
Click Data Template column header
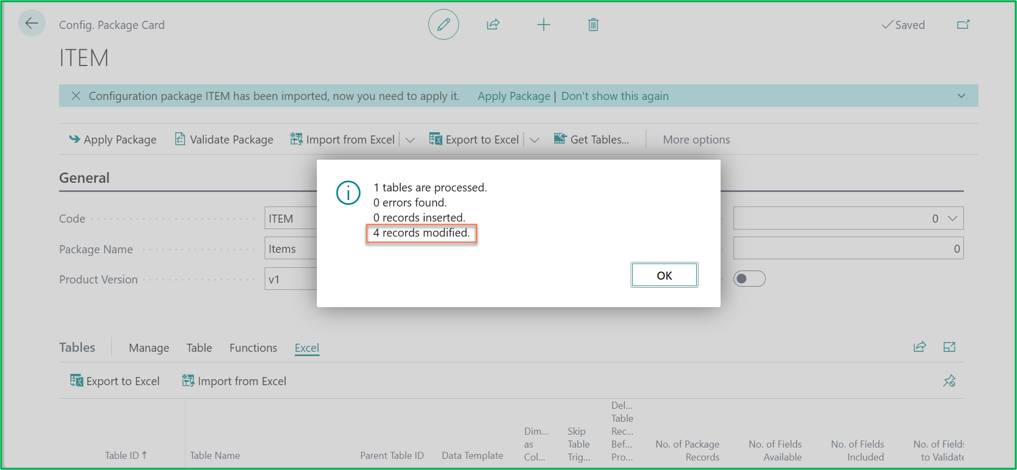click(x=472, y=455)
